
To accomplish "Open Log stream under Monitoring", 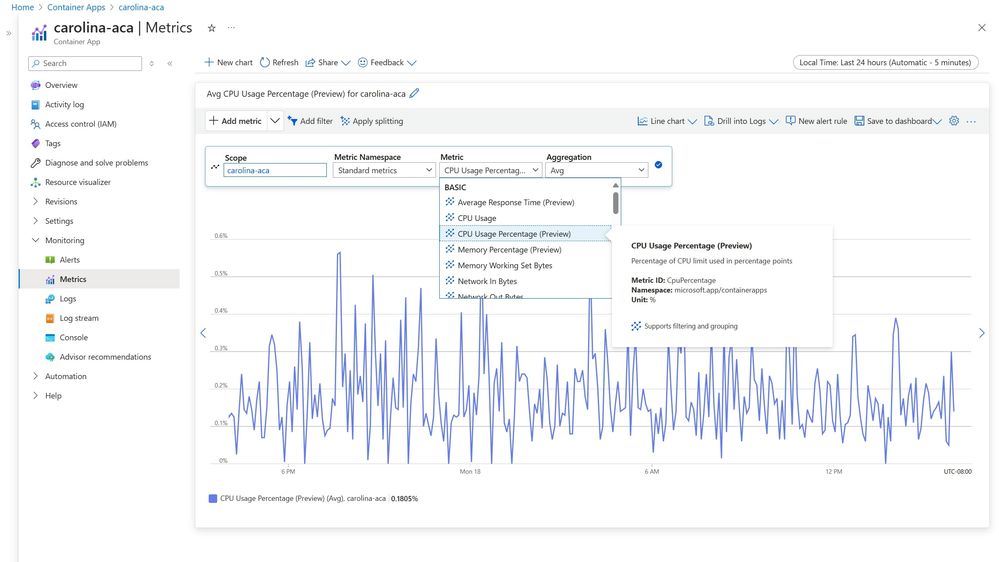I will click(79, 318).
